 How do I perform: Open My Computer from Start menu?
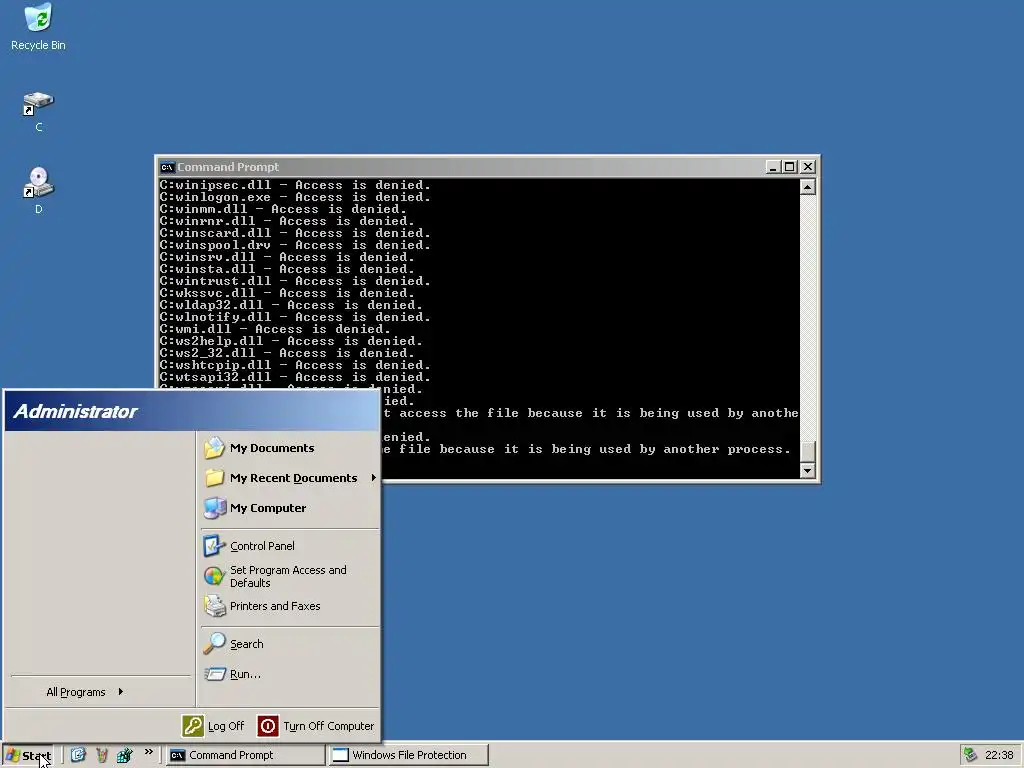tap(289, 508)
